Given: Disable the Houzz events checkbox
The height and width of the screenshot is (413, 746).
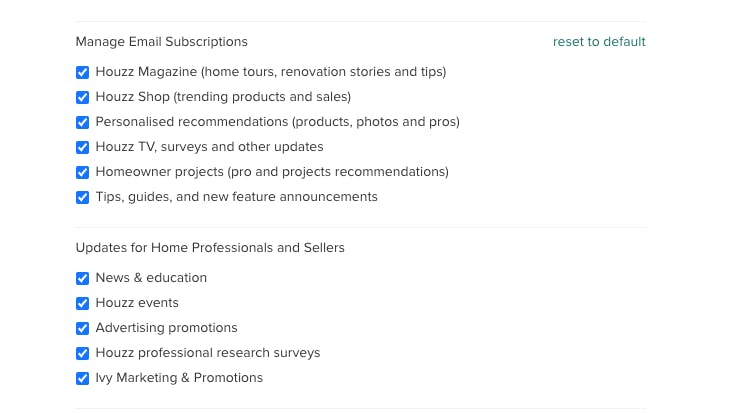Looking at the screenshot, I should click(x=82, y=304).
